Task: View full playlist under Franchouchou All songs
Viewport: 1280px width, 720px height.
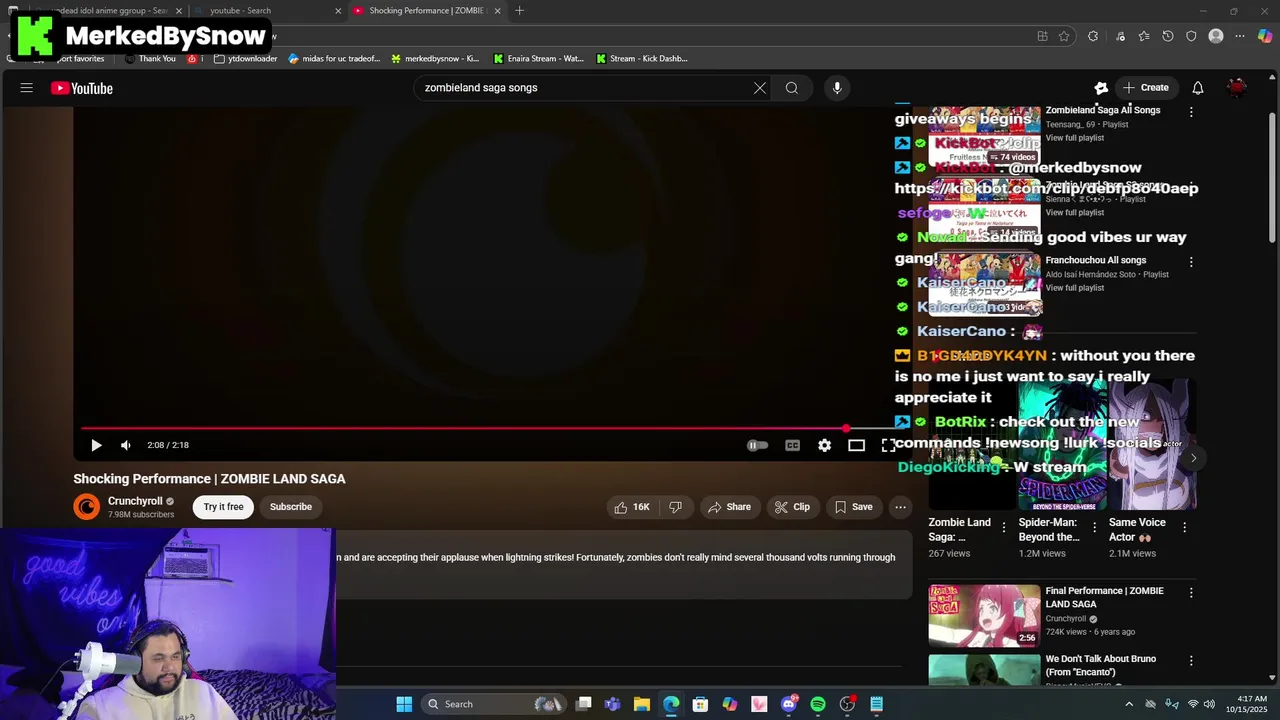Action: [x=1075, y=288]
